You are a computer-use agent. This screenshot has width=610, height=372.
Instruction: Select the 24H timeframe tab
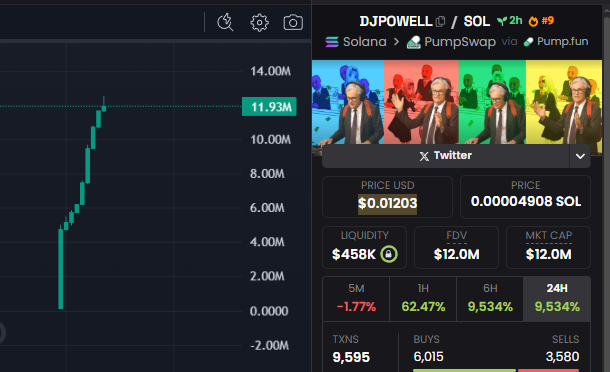pyautogui.click(x=557, y=298)
